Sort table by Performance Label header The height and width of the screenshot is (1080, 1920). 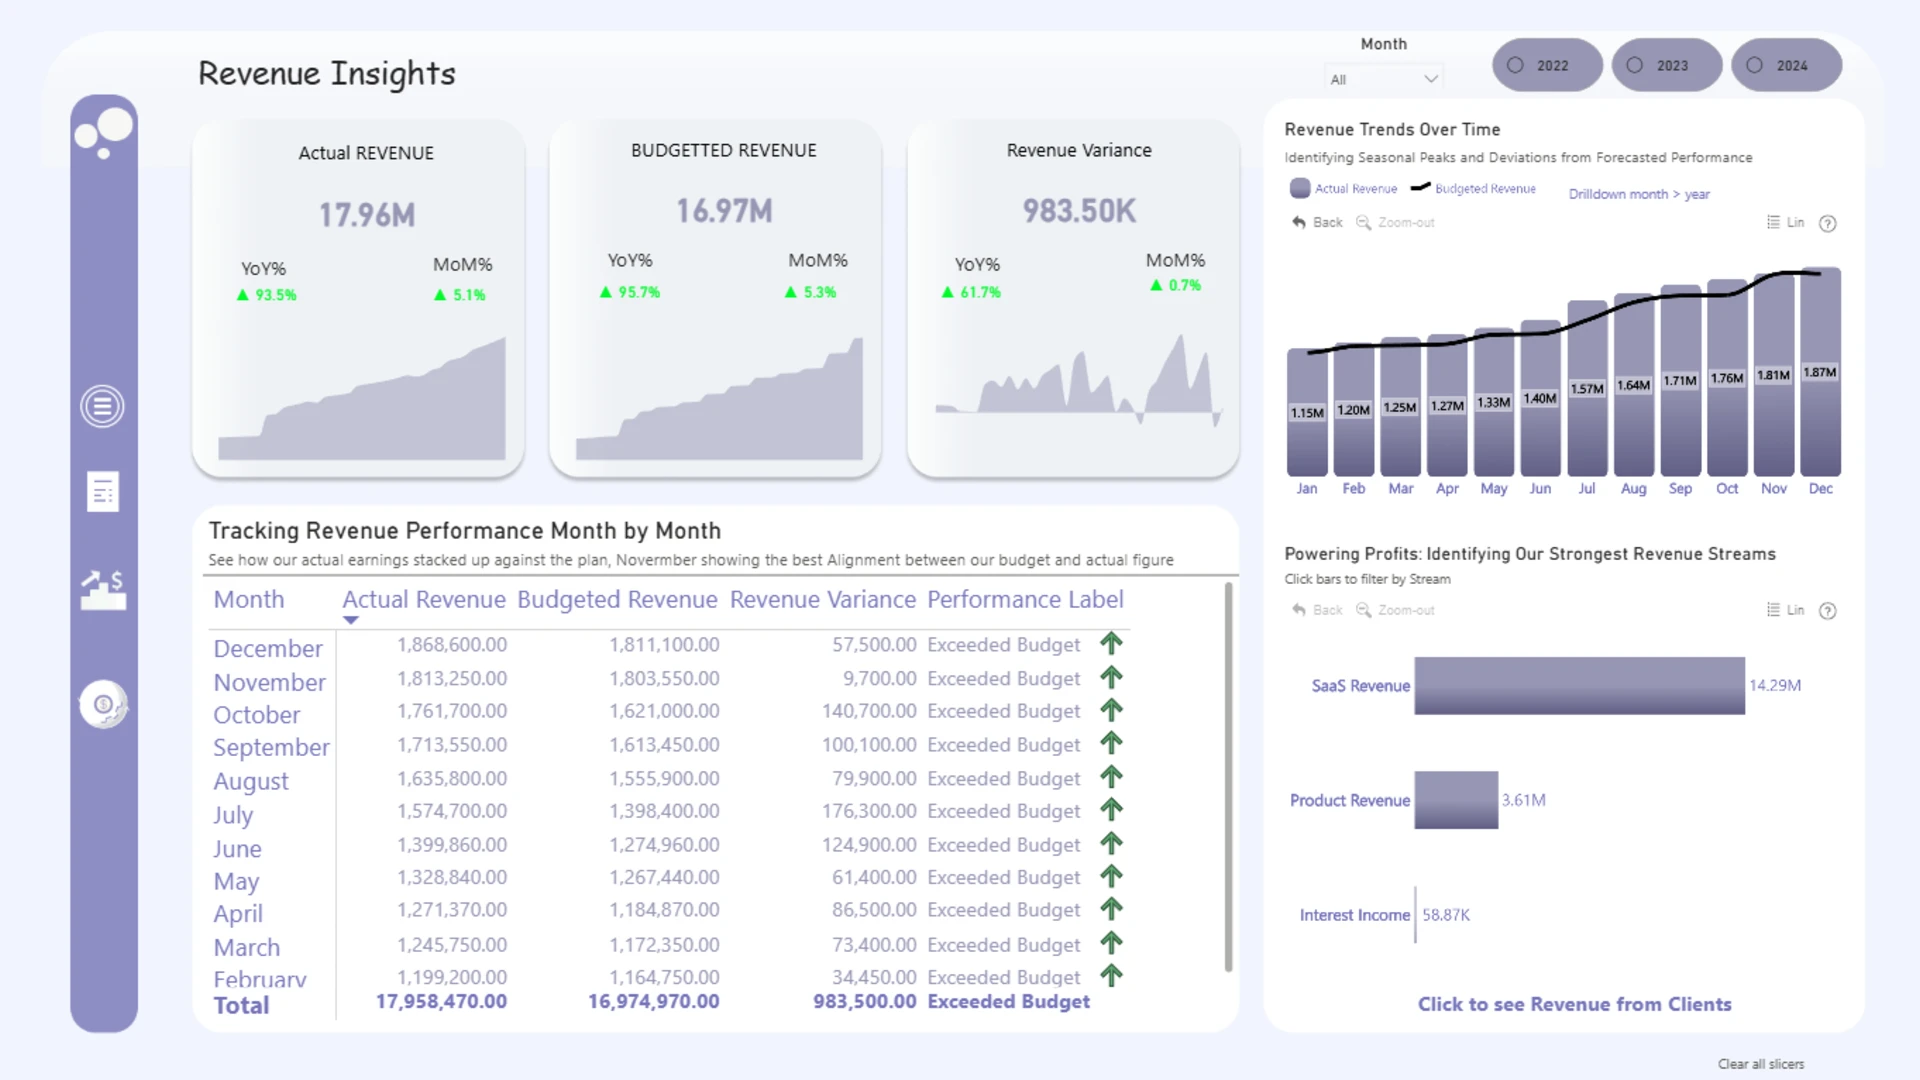(x=1025, y=599)
